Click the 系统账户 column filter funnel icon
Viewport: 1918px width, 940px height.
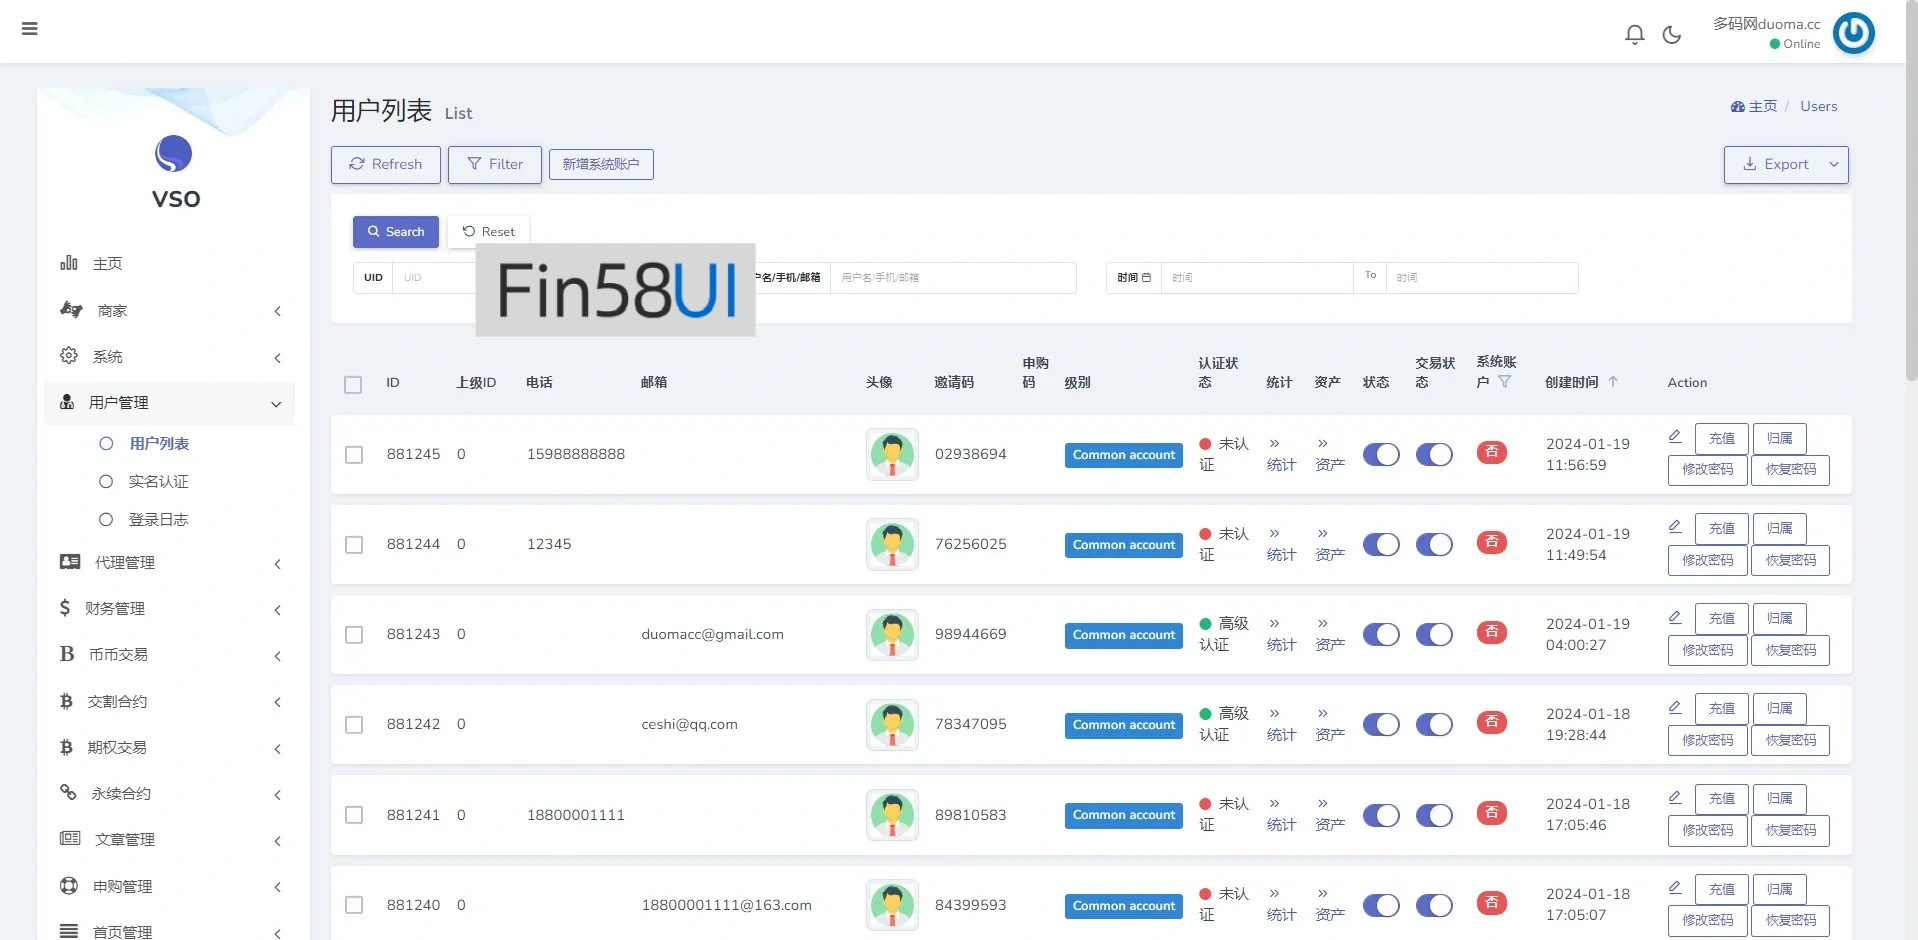click(1504, 382)
